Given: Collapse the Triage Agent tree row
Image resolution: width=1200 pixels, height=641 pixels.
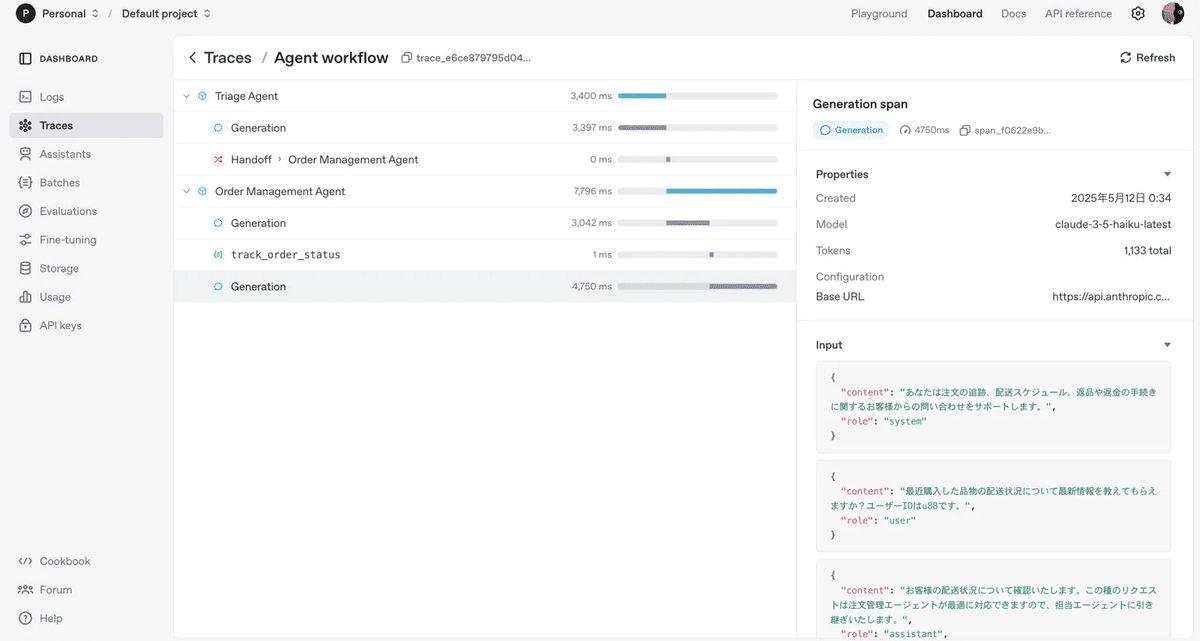Looking at the screenshot, I should click(186, 96).
